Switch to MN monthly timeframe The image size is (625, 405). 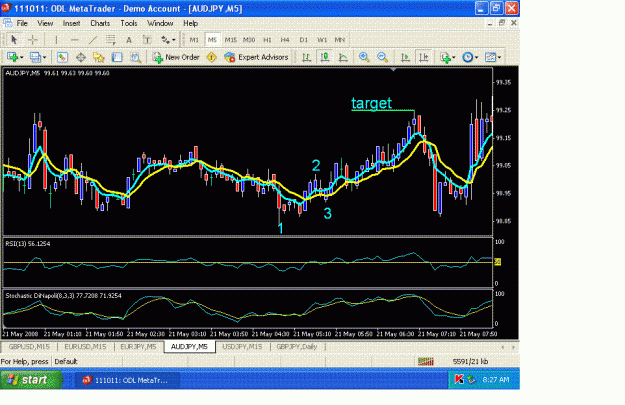(x=340, y=40)
